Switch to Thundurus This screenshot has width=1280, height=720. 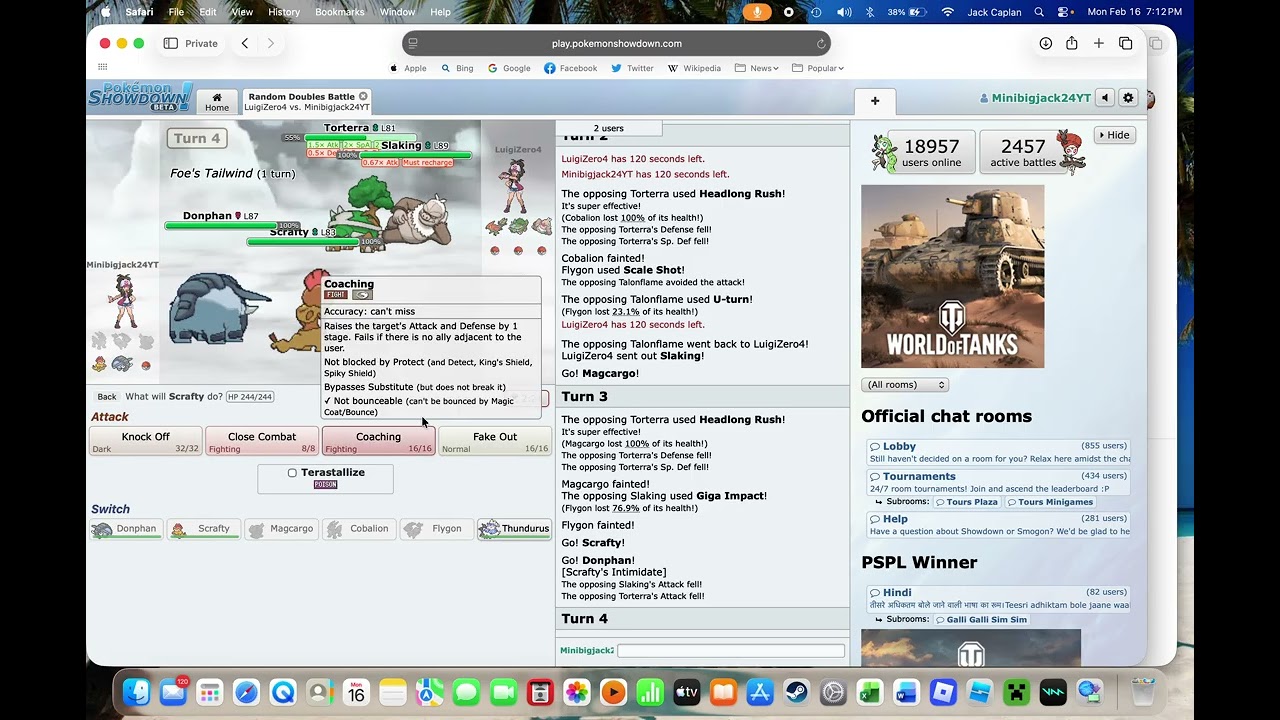(514, 529)
